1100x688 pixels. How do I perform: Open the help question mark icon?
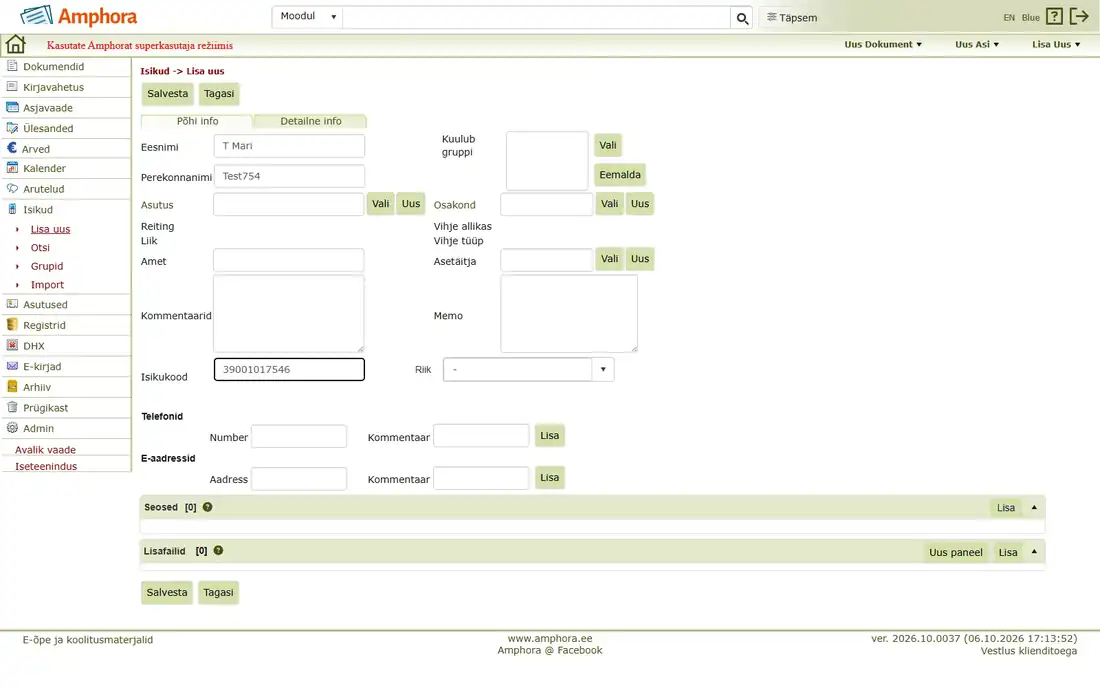[x=1054, y=17]
